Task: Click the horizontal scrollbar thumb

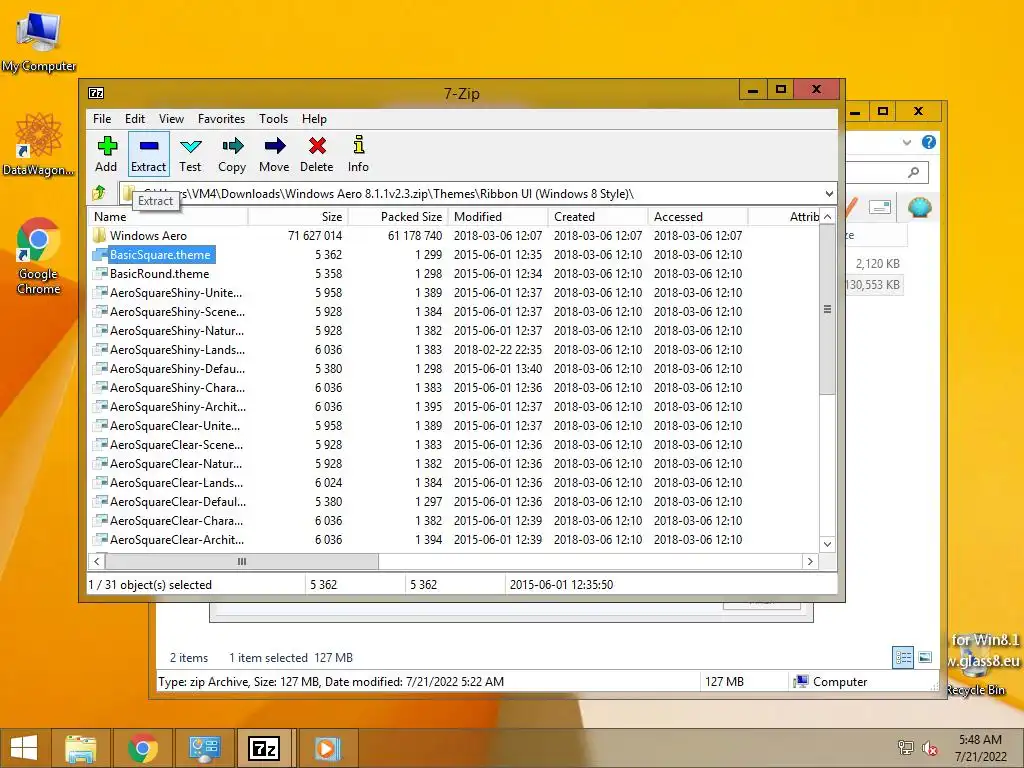Action: pyautogui.click(x=242, y=562)
